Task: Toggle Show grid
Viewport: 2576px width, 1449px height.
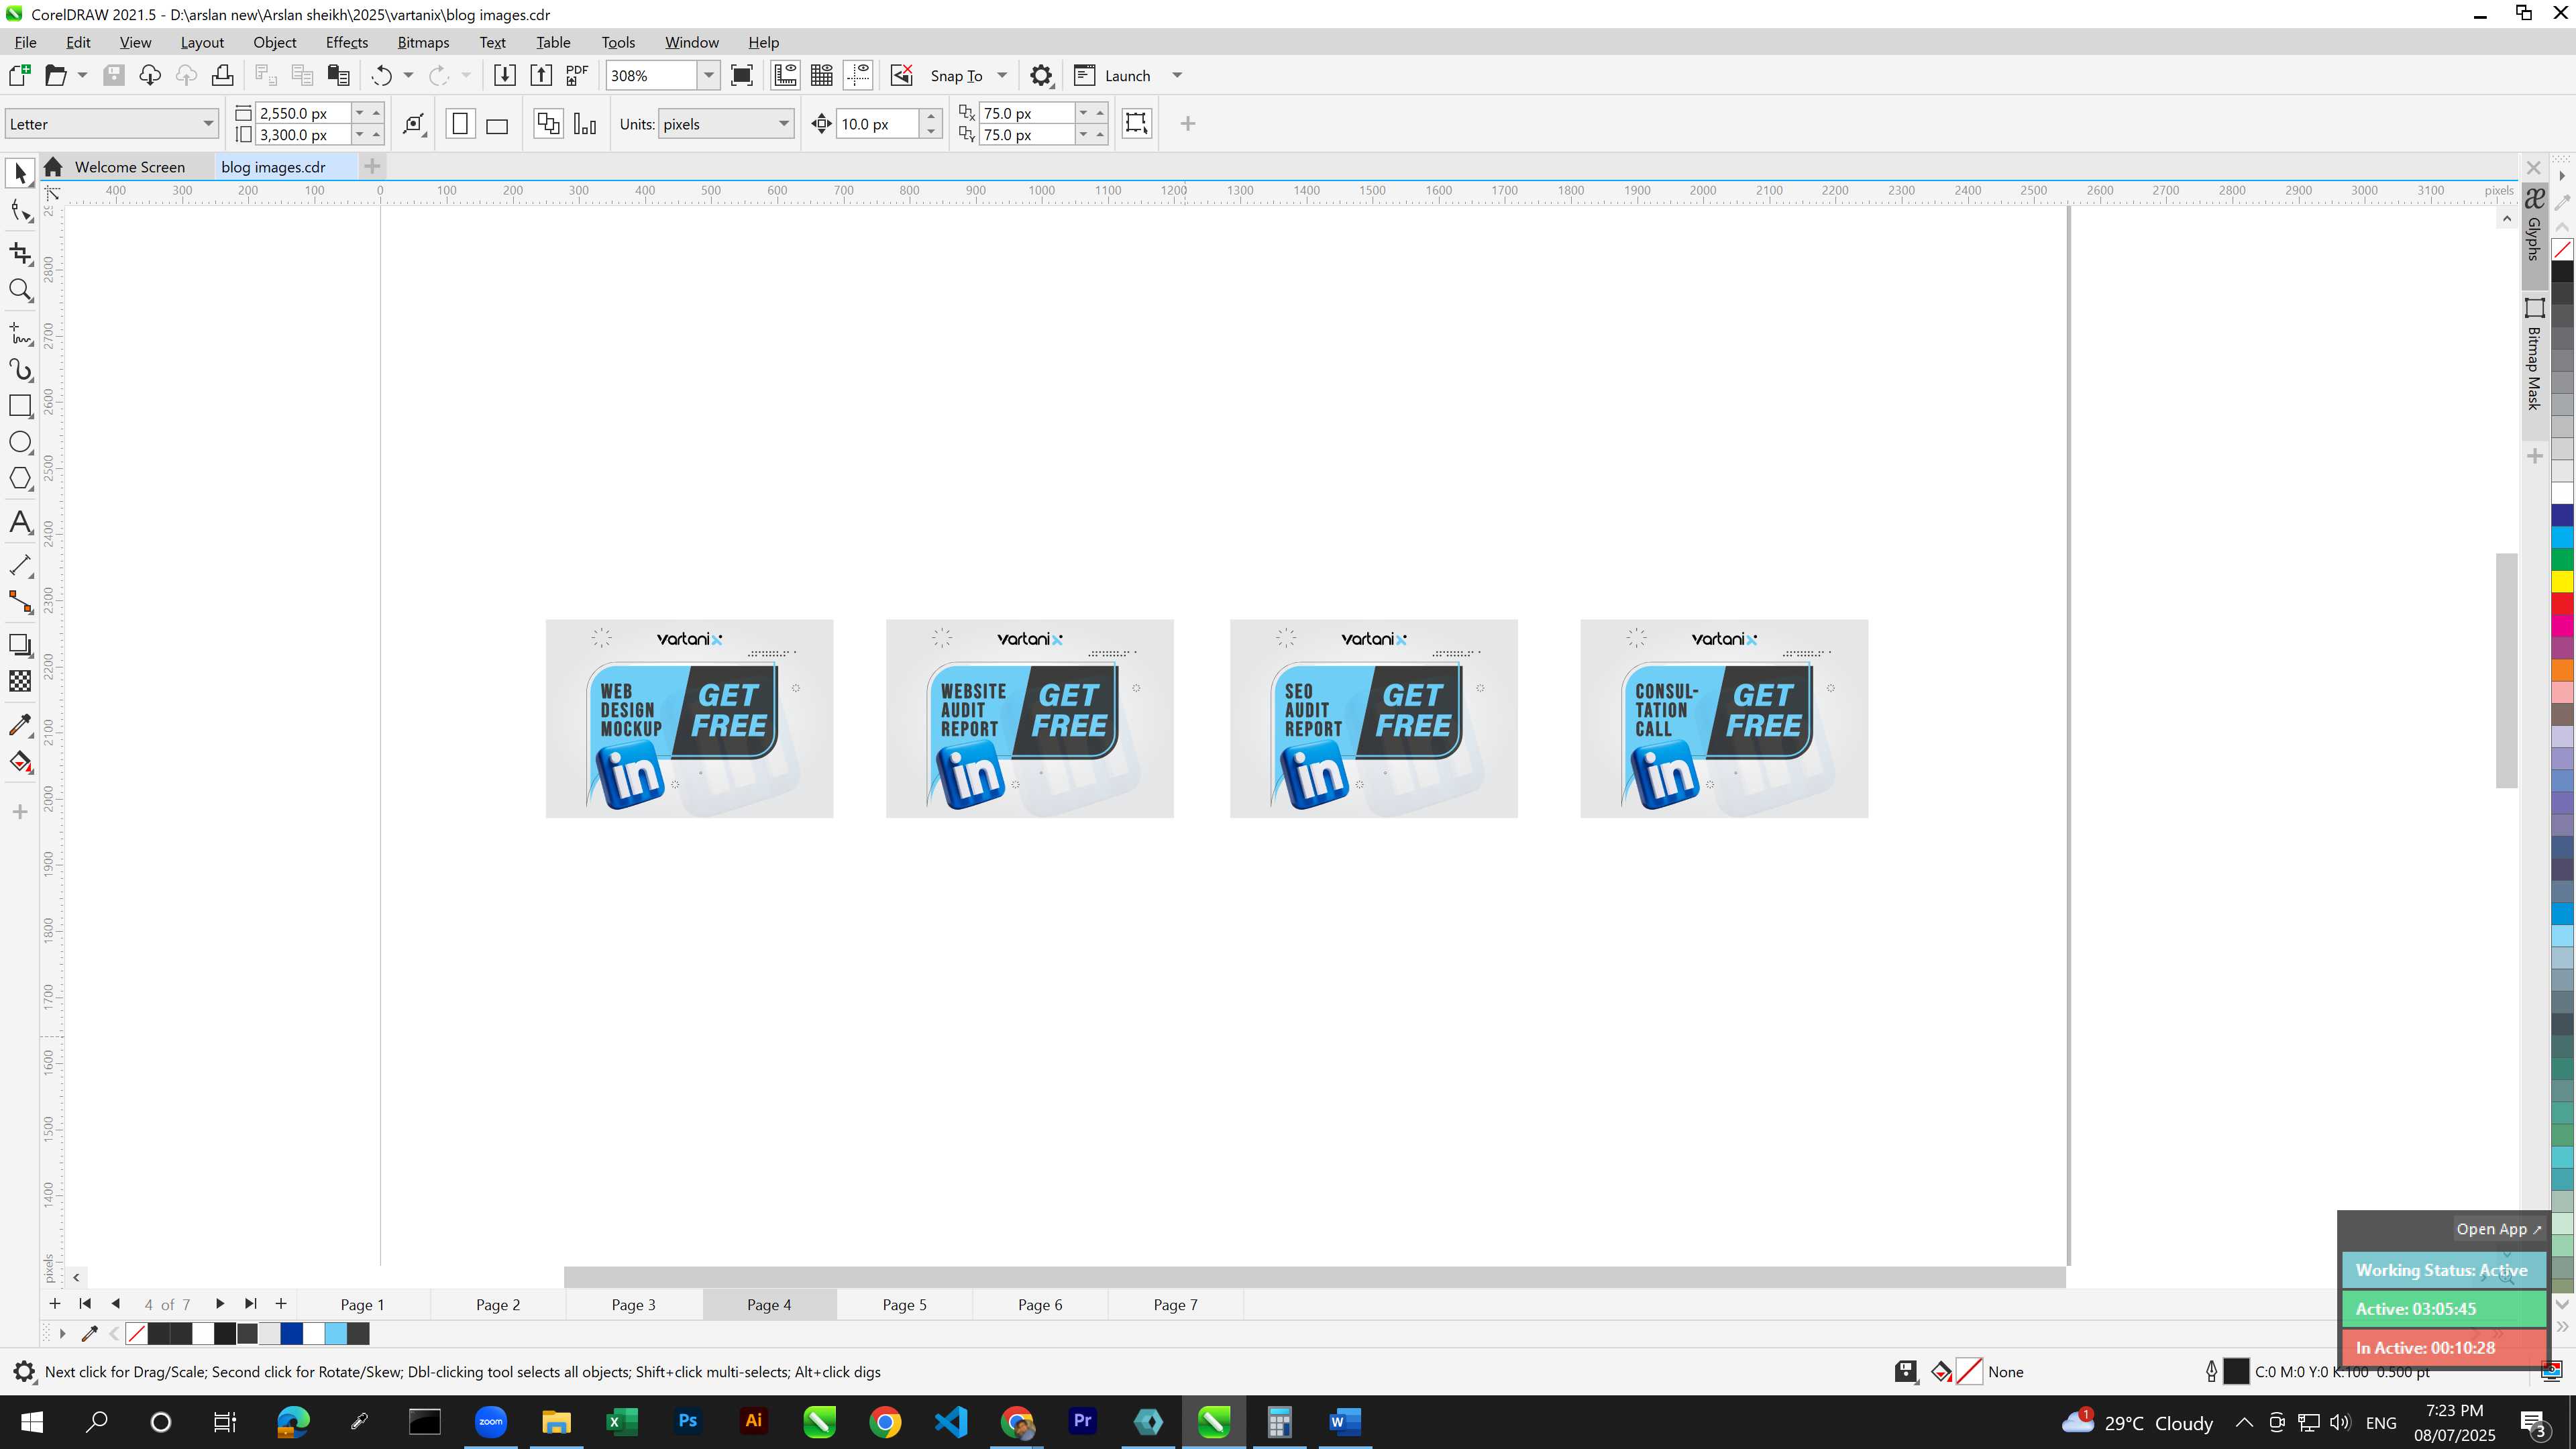Action: tap(822, 75)
